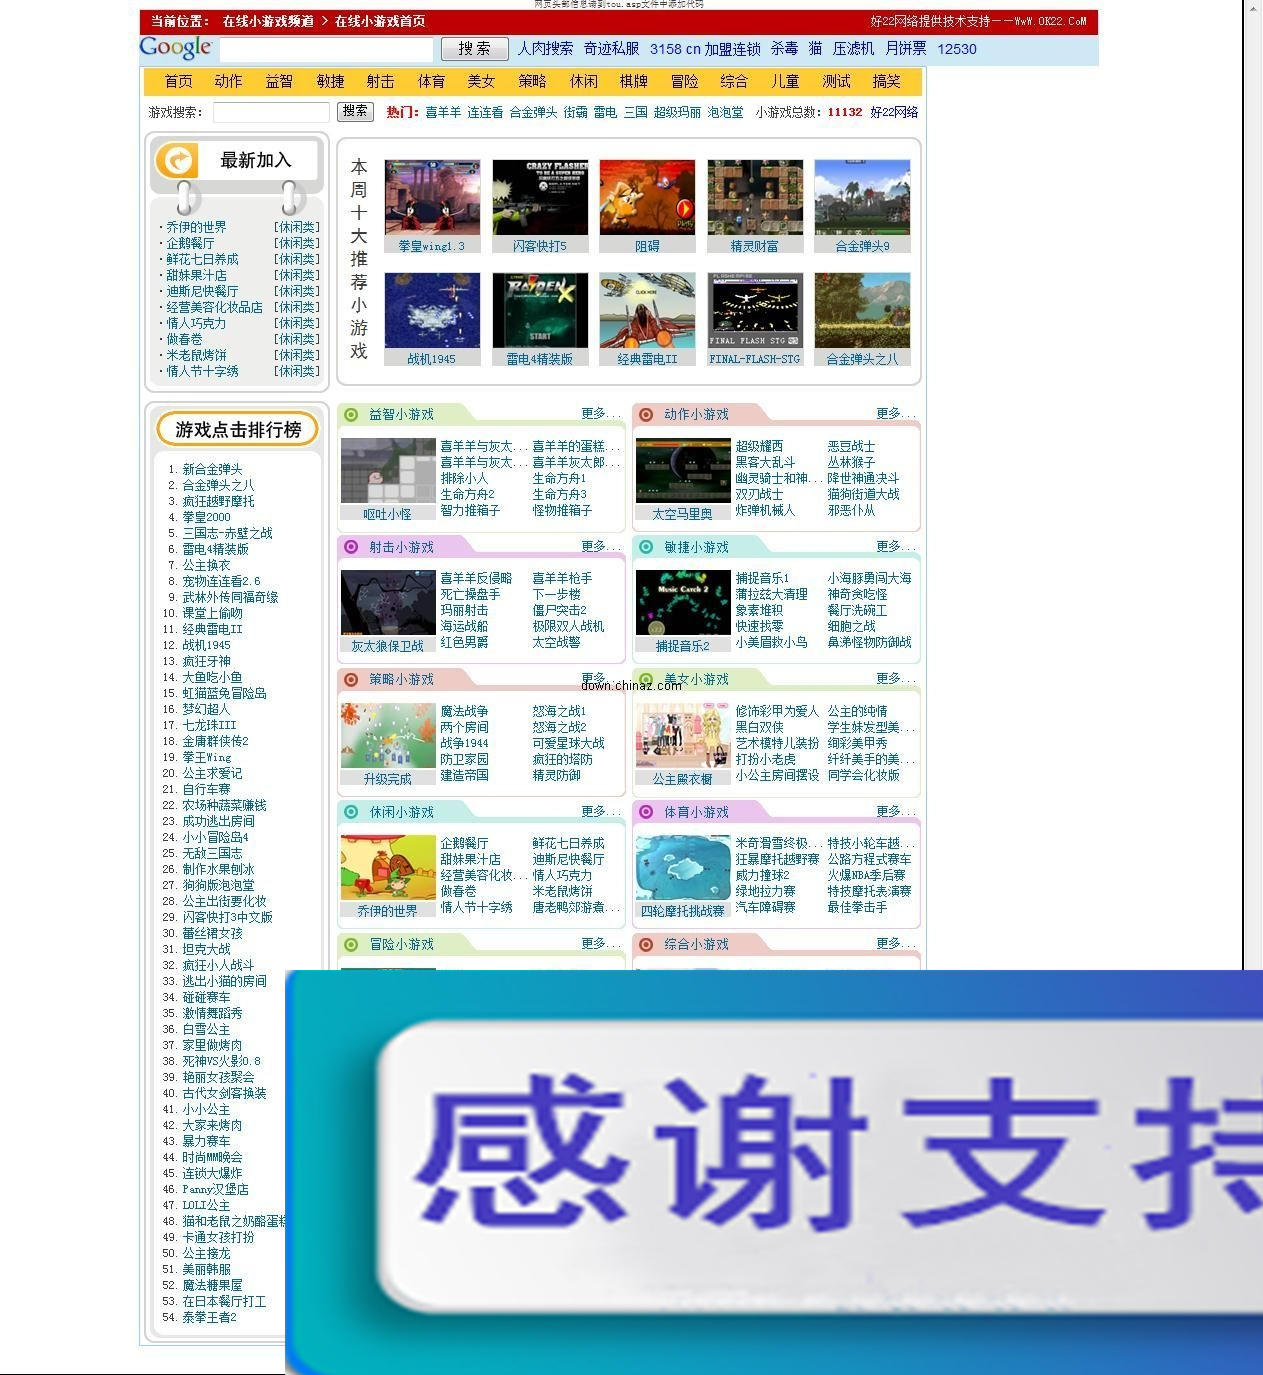Click 好22网络 link beside game count

(894, 112)
